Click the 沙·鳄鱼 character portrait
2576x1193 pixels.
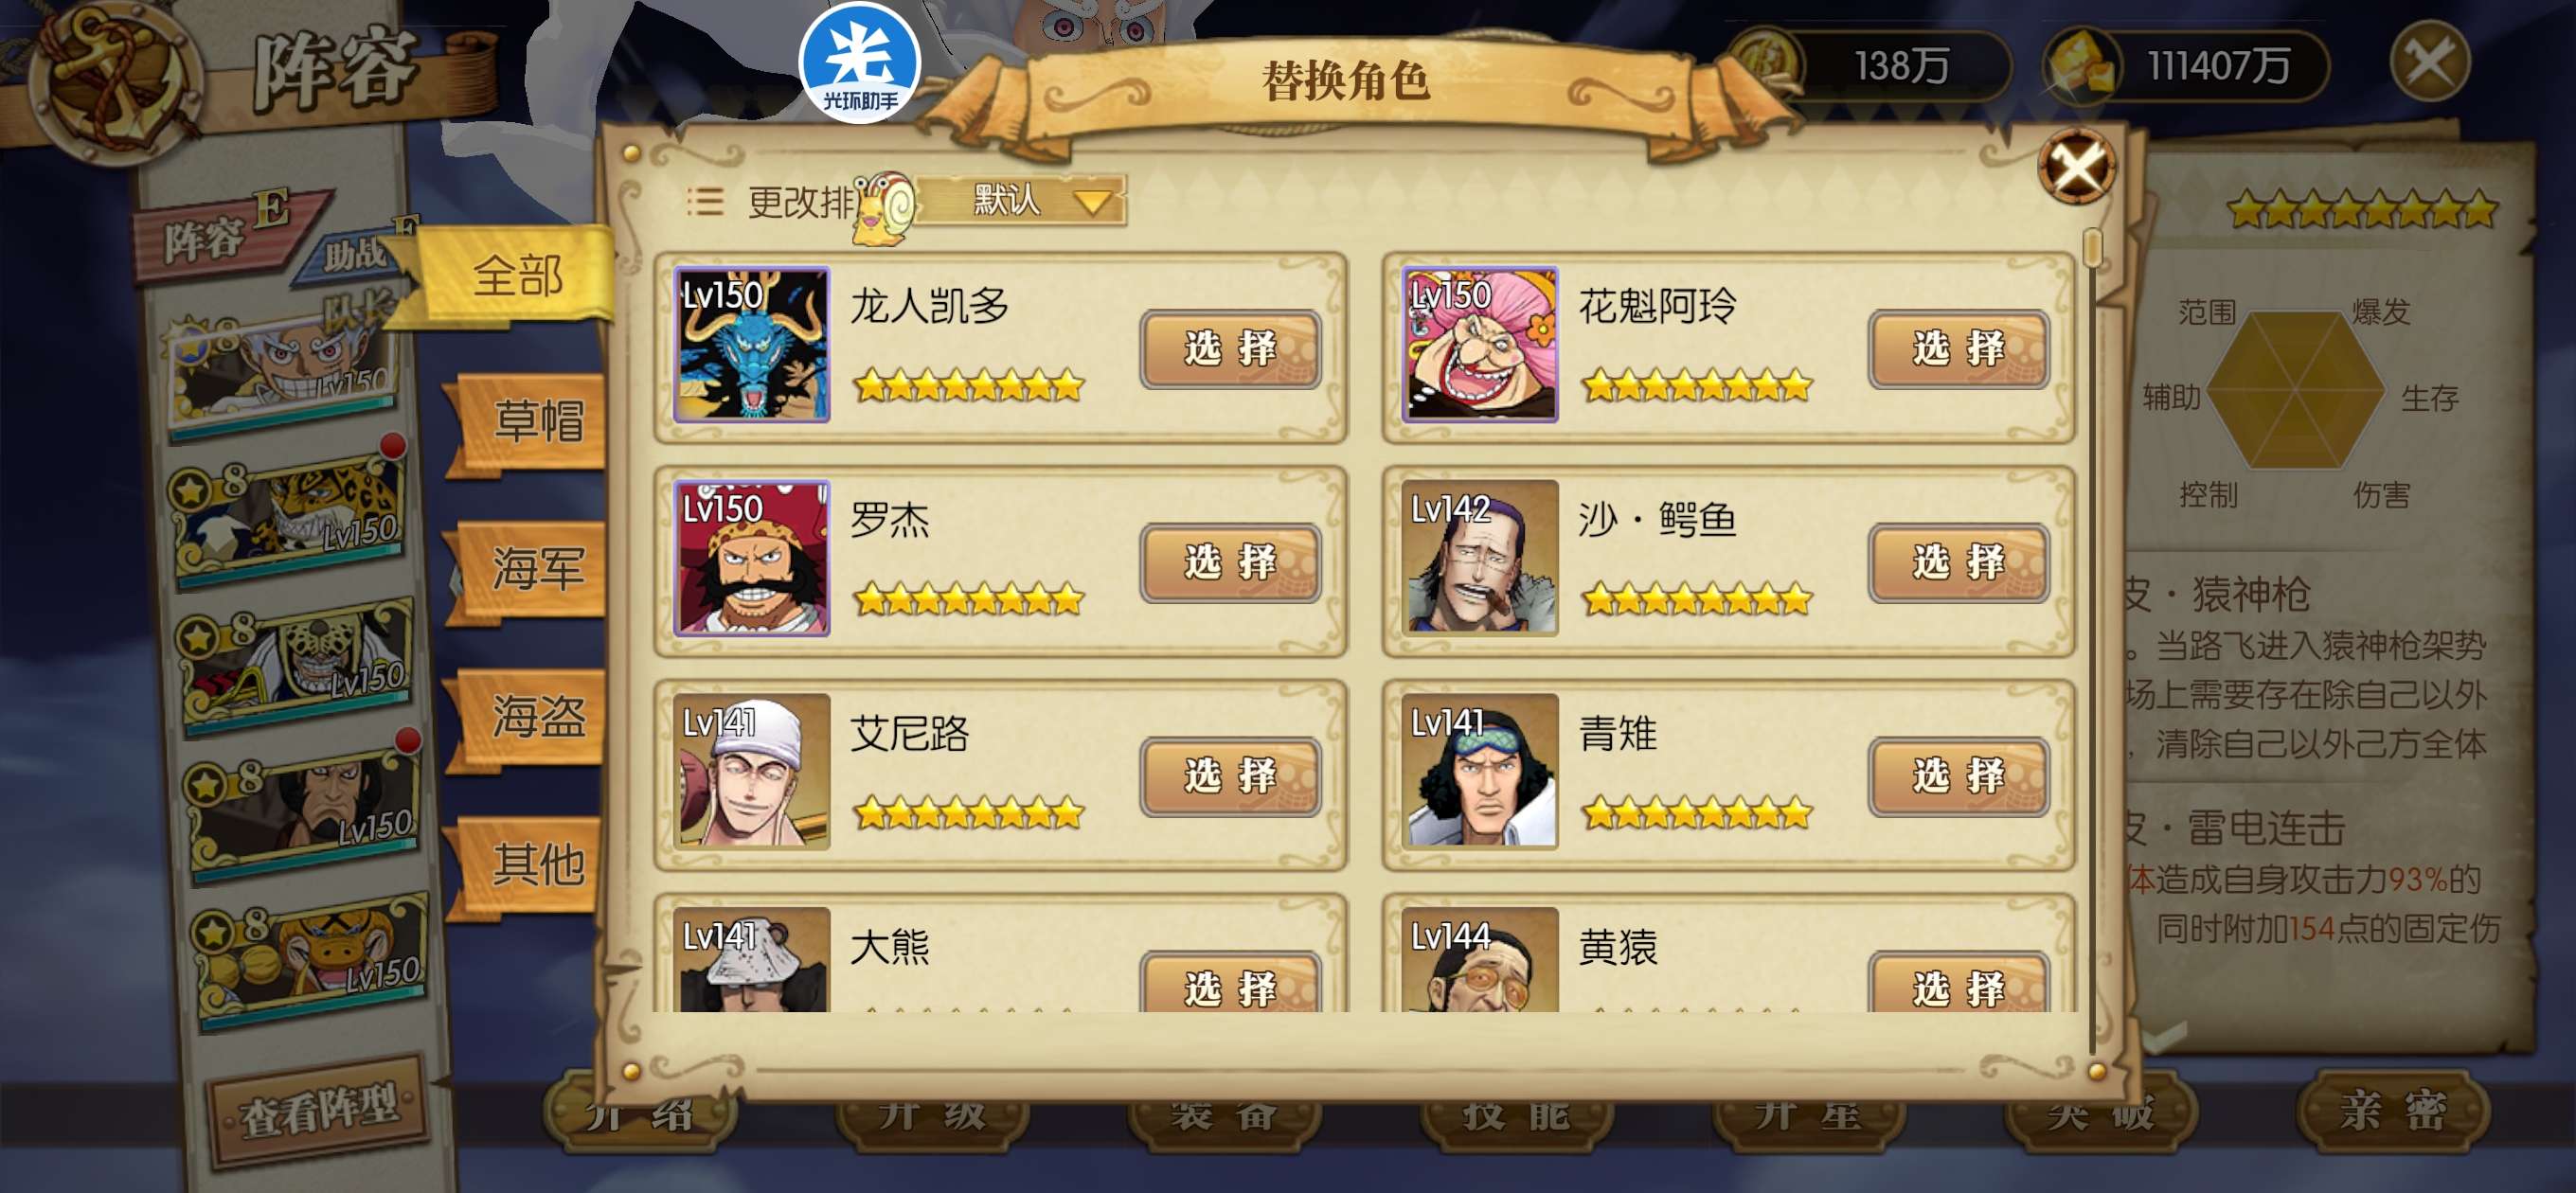(1480, 558)
